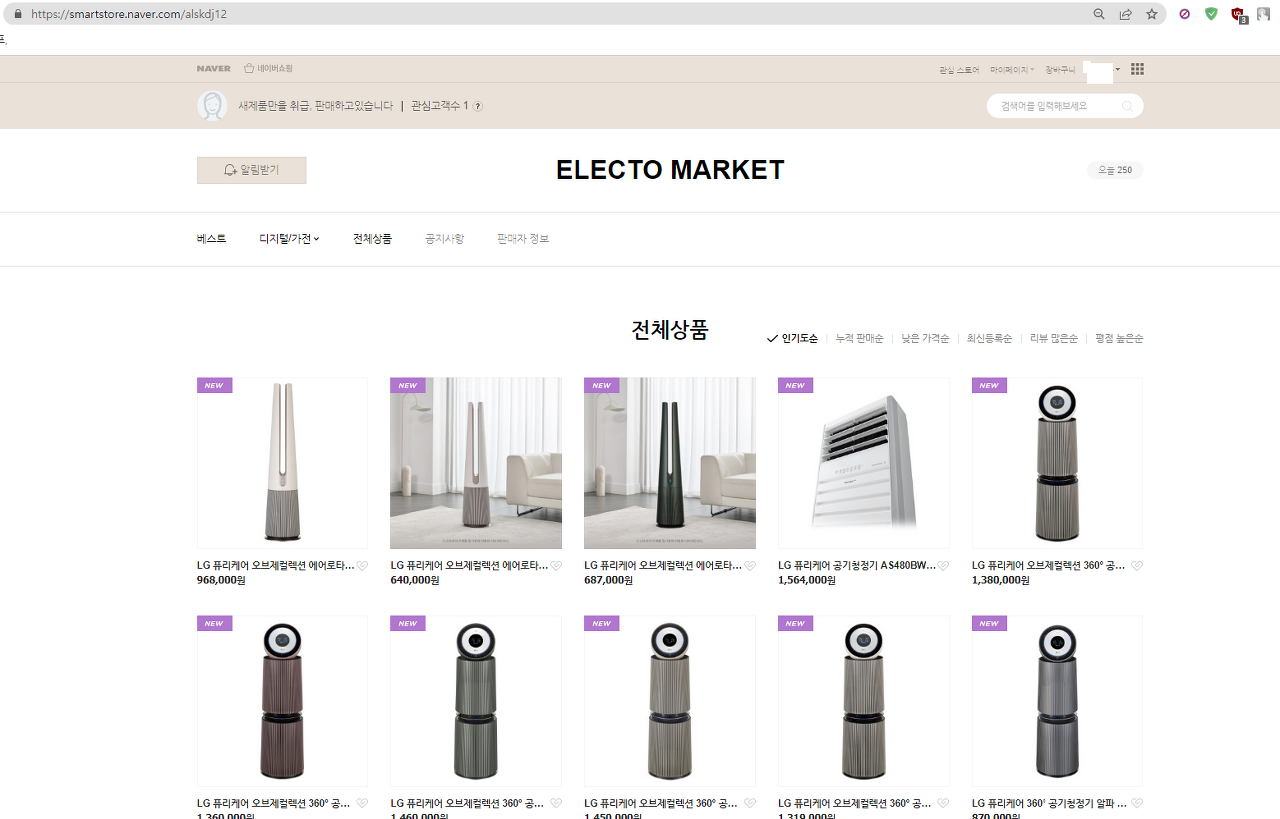Open the 전체상품 menu tab
1280x819 pixels.
(x=372, y=239)
